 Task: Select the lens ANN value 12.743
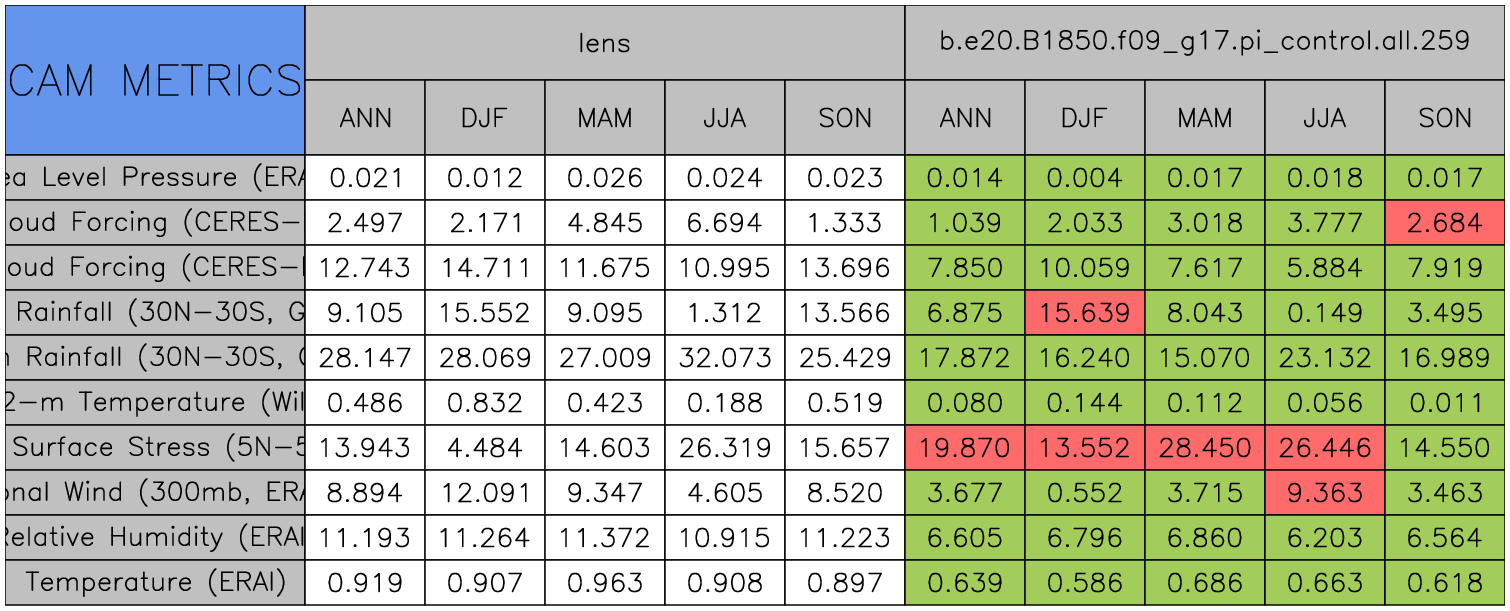365,268
